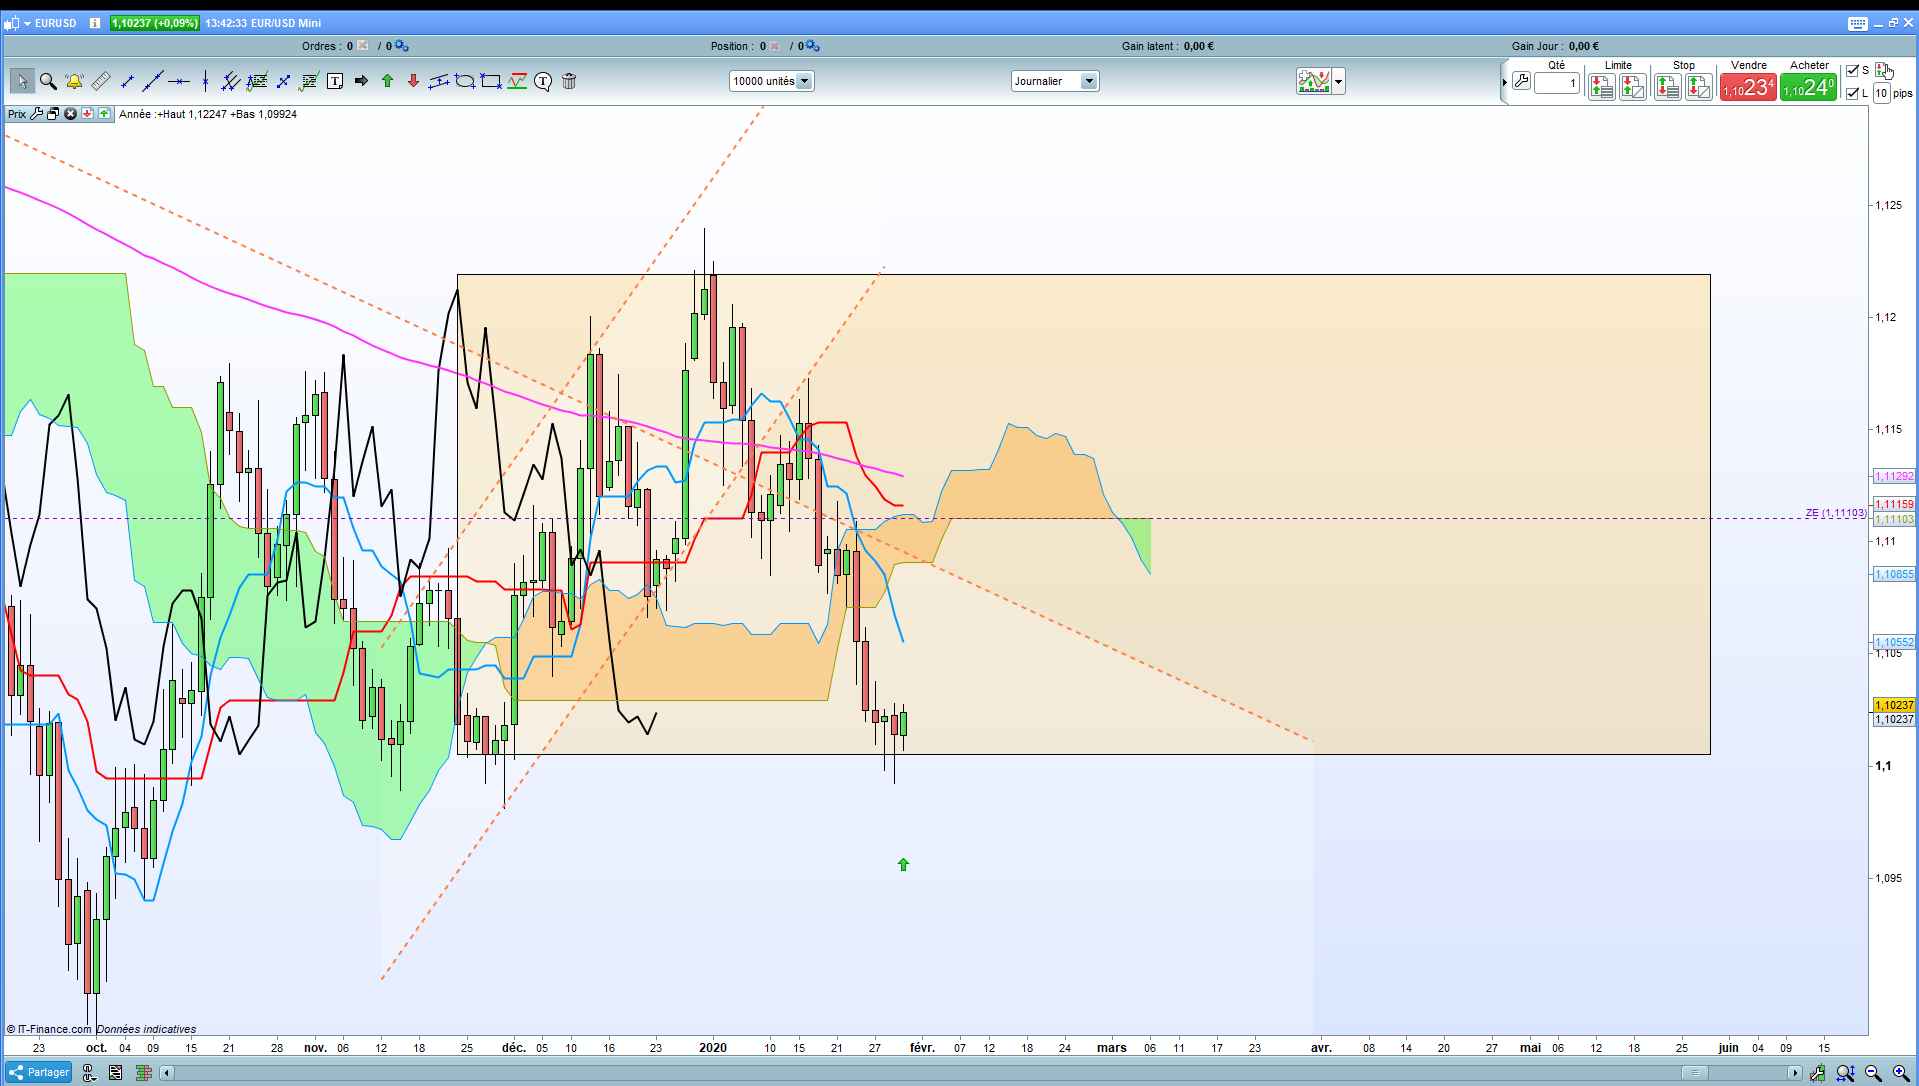1919x1086 pixels.
Task: Click the Partager share button
Action: 39,1072
